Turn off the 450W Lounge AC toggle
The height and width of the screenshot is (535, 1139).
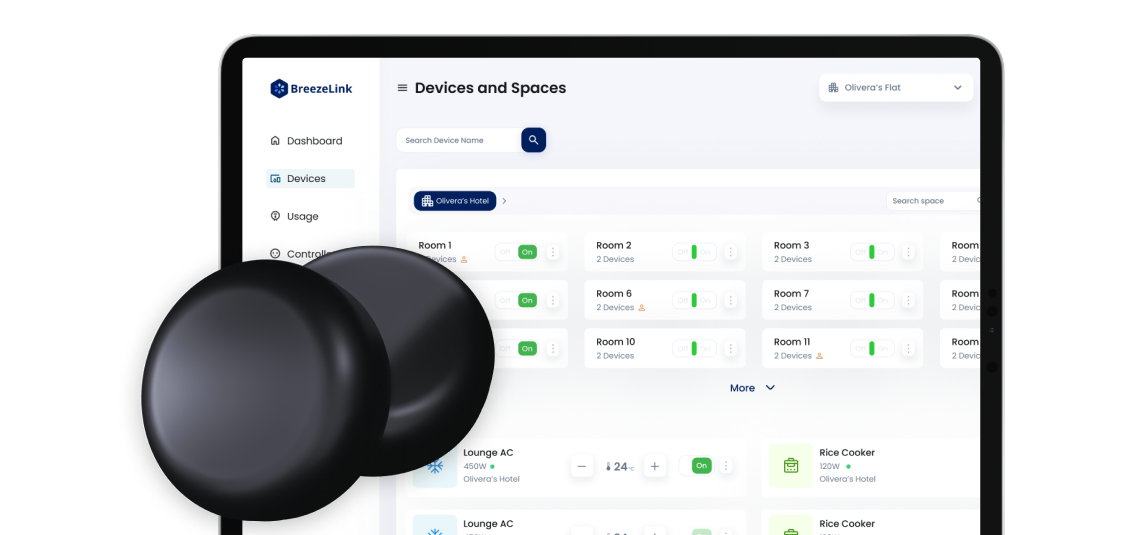(x=696, y=466)
